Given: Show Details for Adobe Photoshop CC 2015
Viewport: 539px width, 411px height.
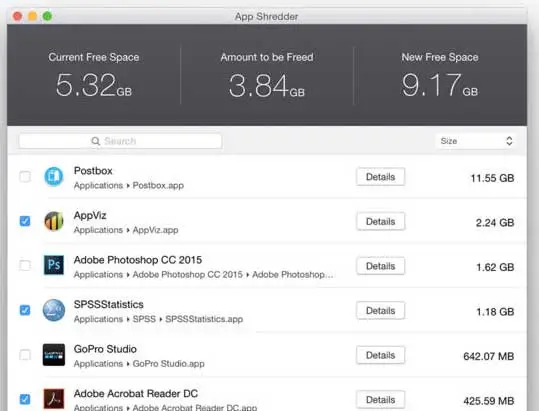Looking at the screenshot, I should pos(381,266).
